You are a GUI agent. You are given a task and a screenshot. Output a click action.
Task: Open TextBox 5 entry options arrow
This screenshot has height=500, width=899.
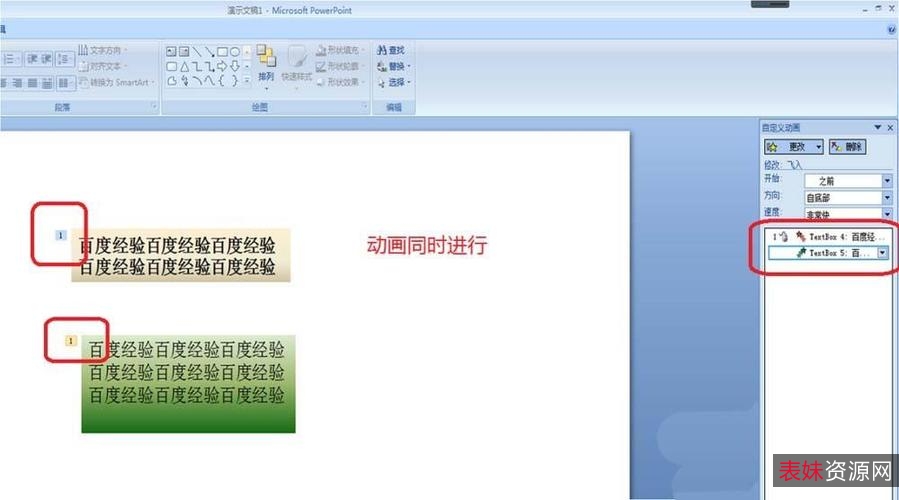882,252
